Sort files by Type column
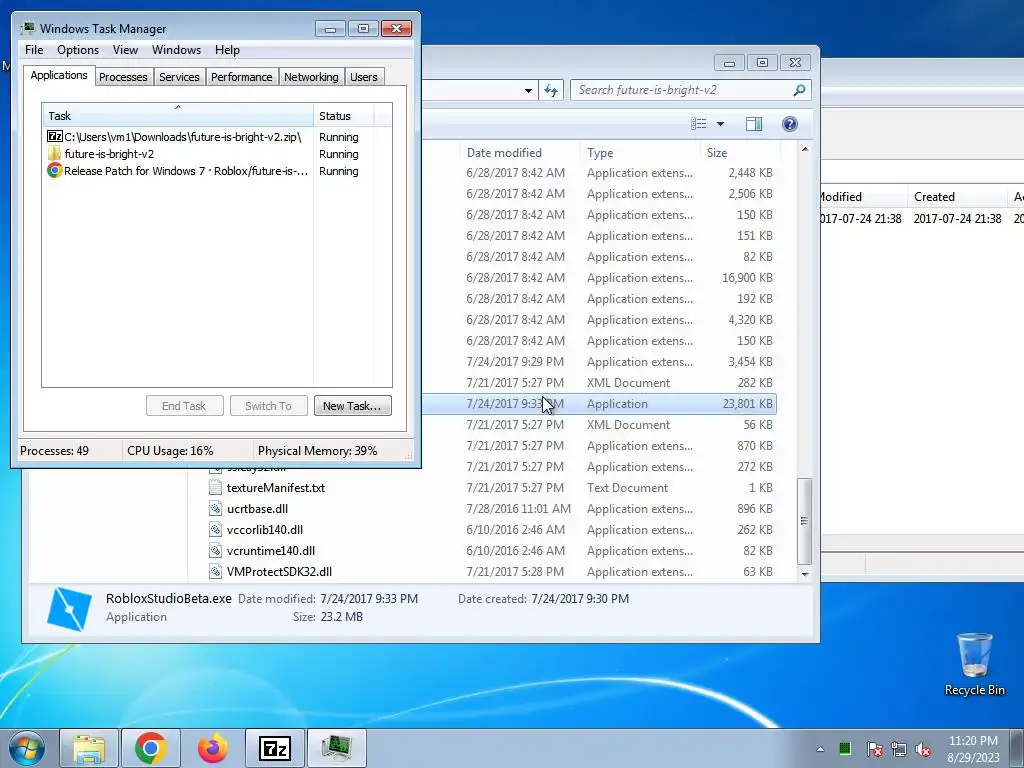 coord(640,153)
